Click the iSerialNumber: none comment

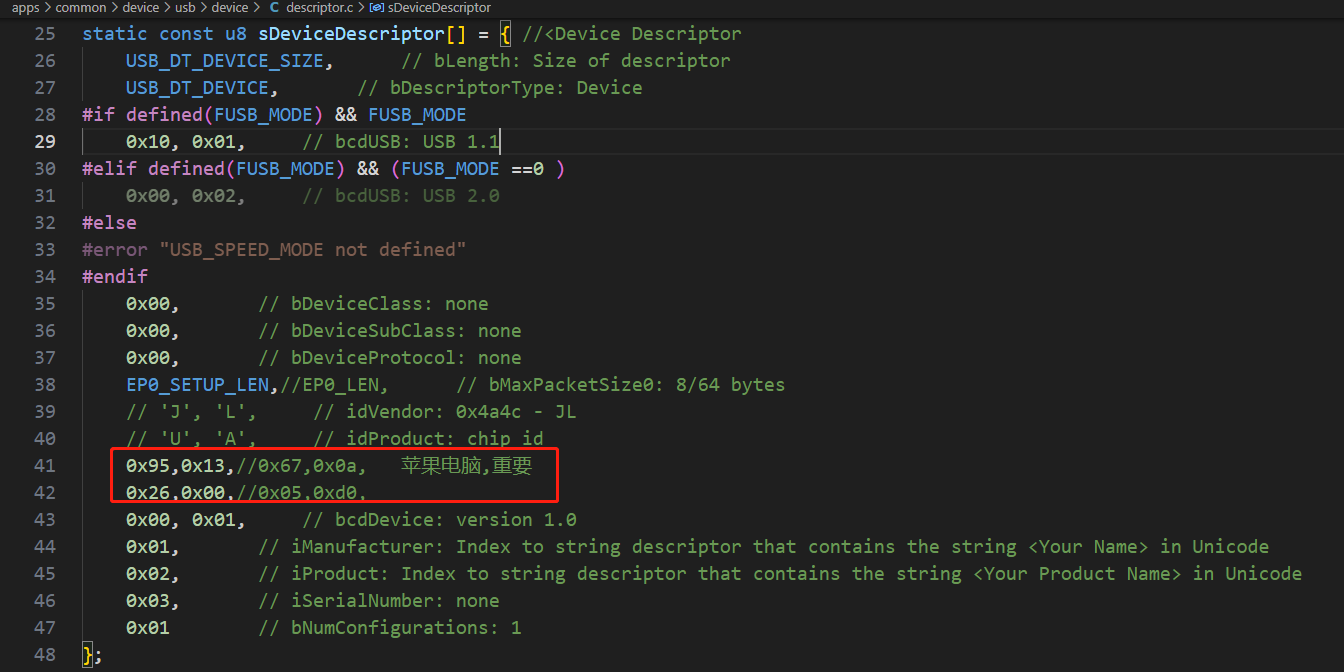click(379, 601)
